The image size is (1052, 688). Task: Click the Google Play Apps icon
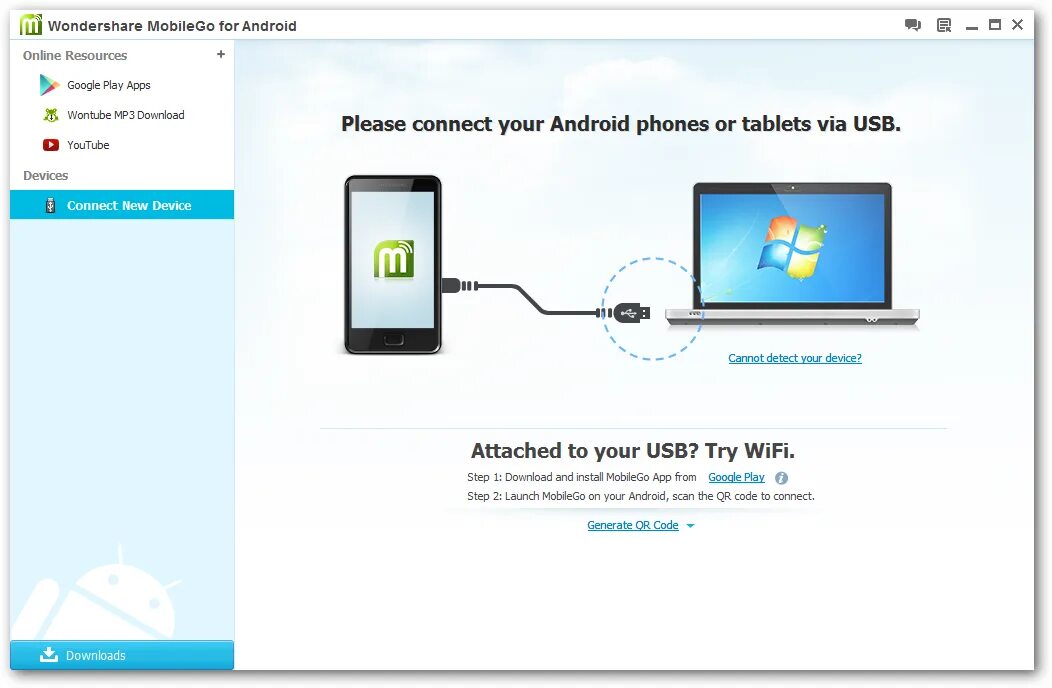pos(49,85)
